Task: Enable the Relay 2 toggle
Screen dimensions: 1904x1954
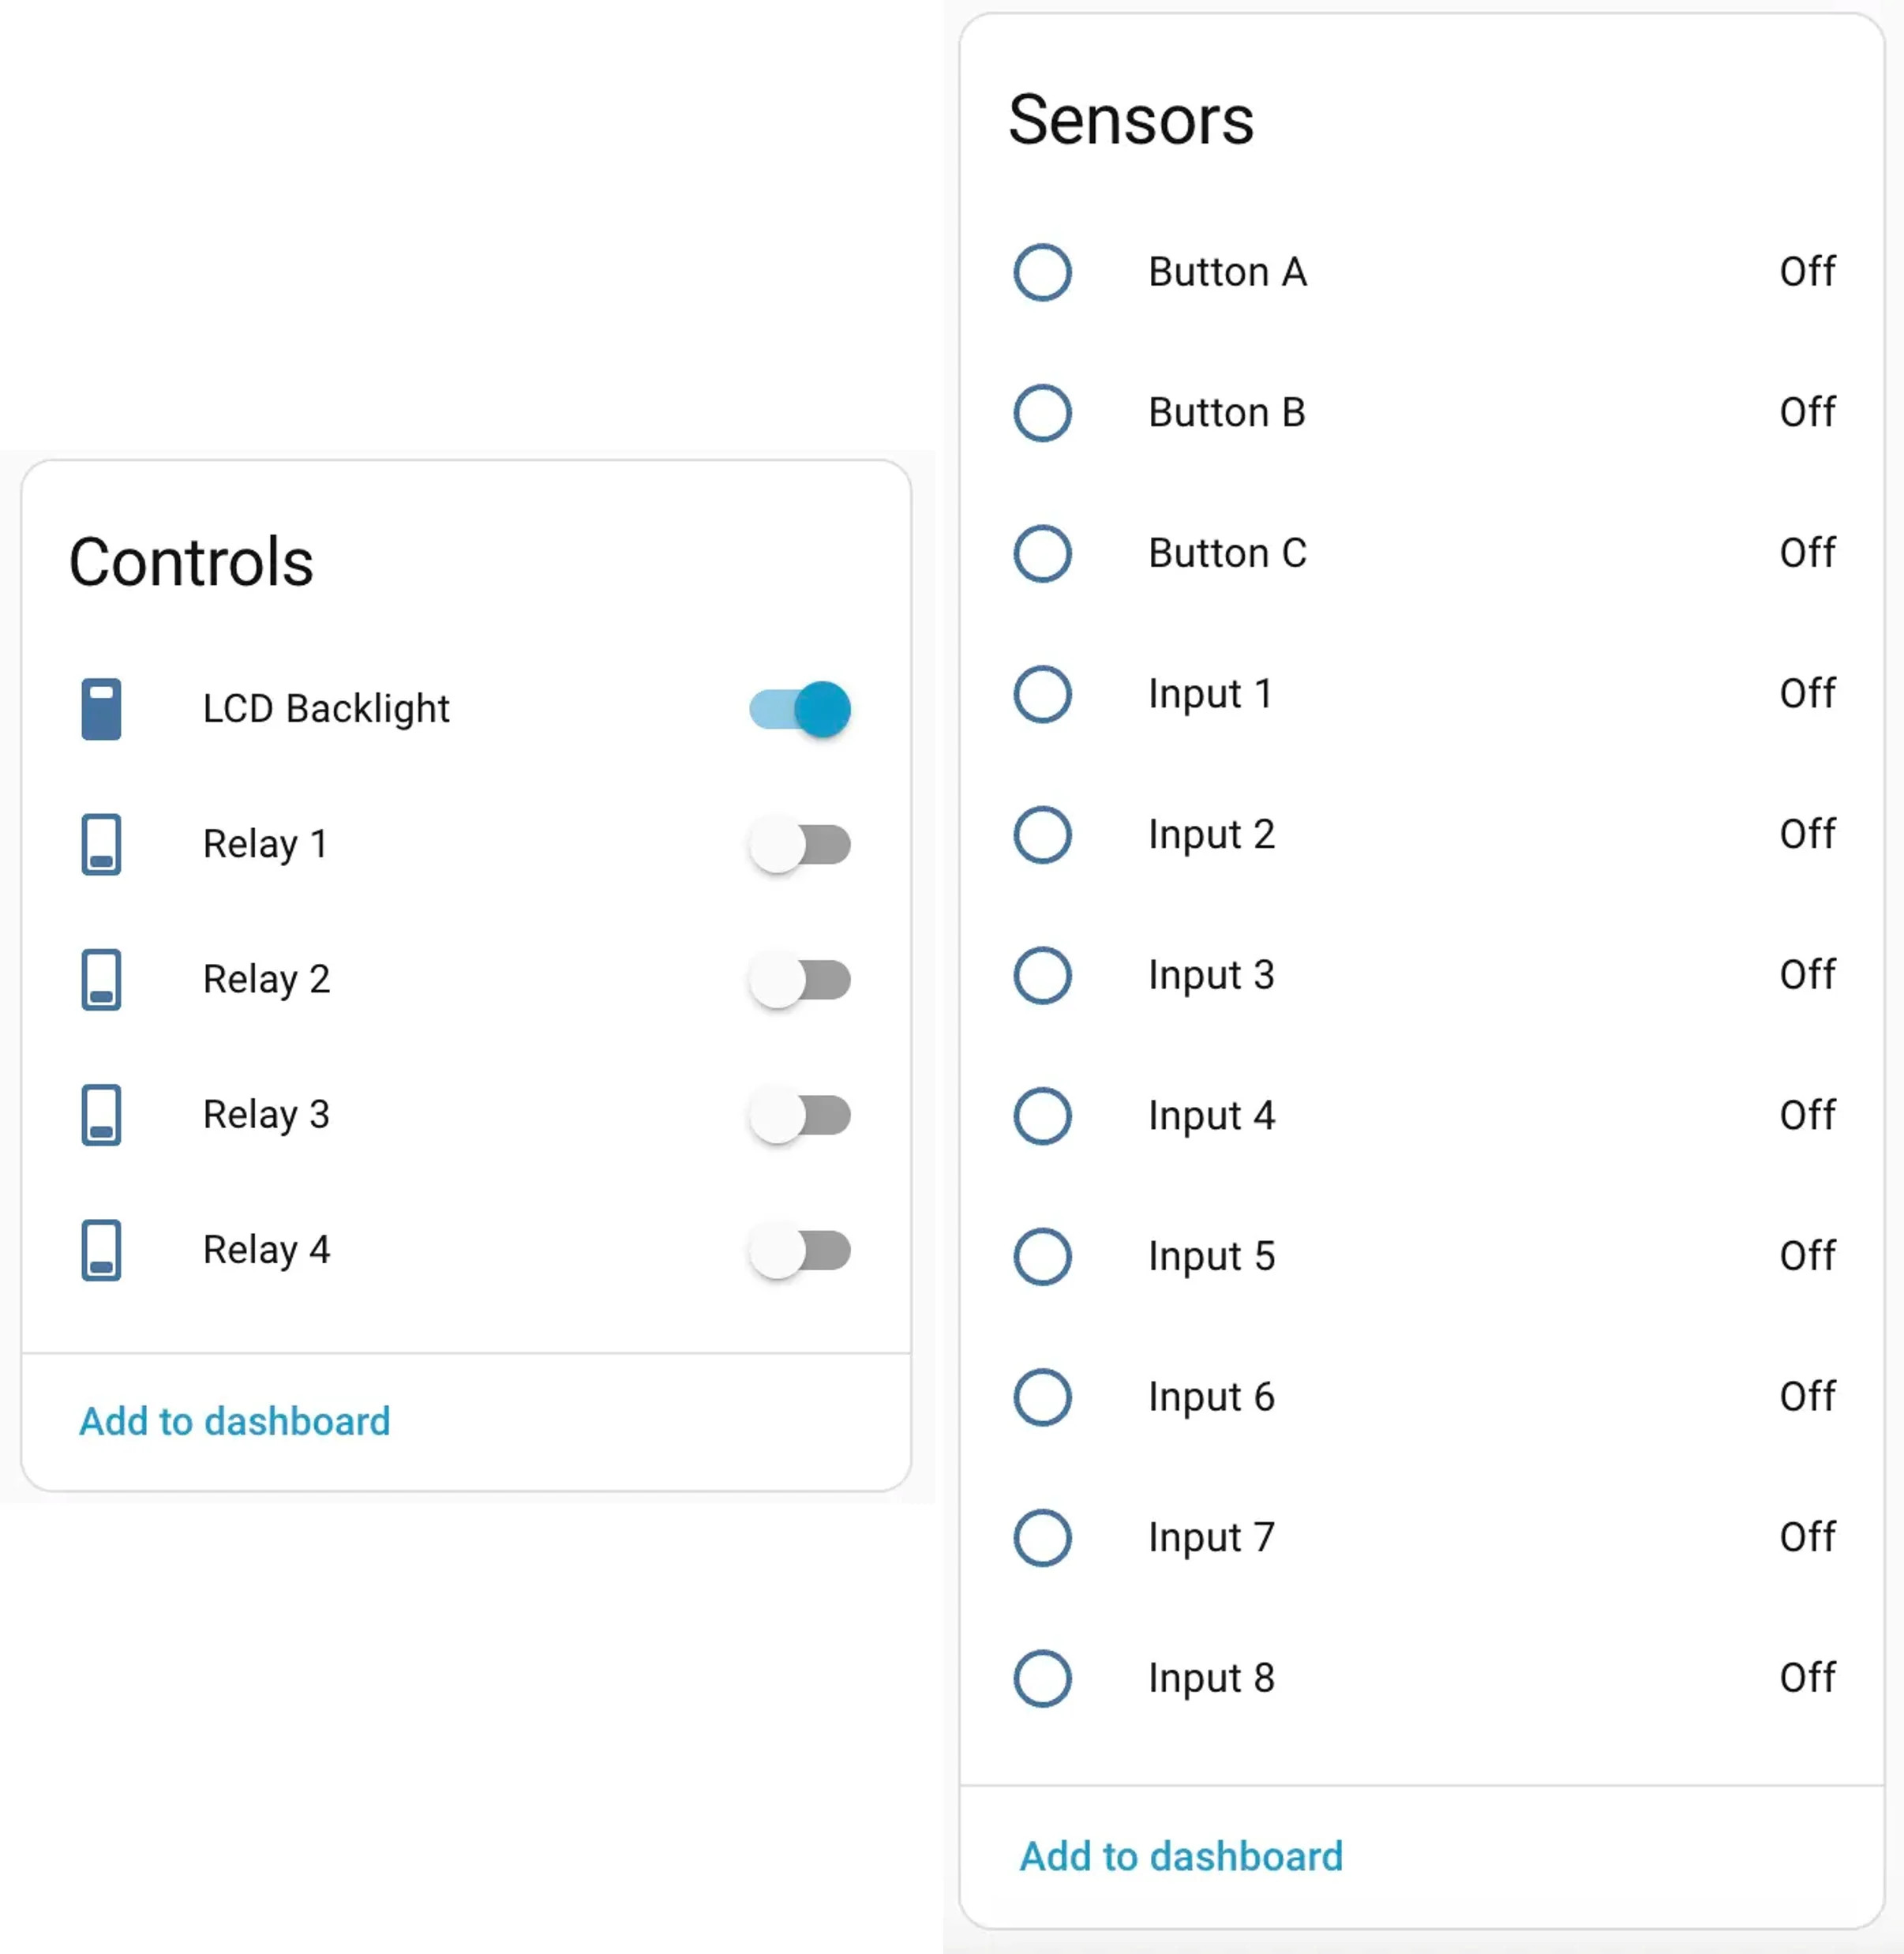Action: click(800, 979)
